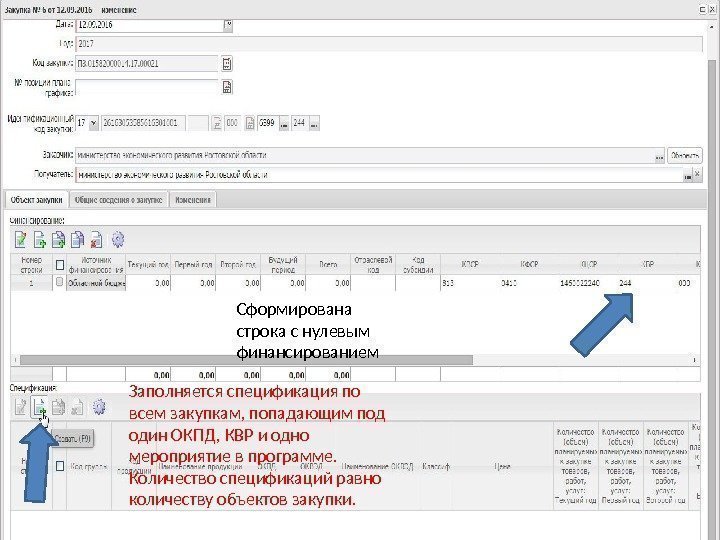Click the horizontal scrollbar of Финансирование grid
Screen dimensions: 720x540
tap(246, 360)
